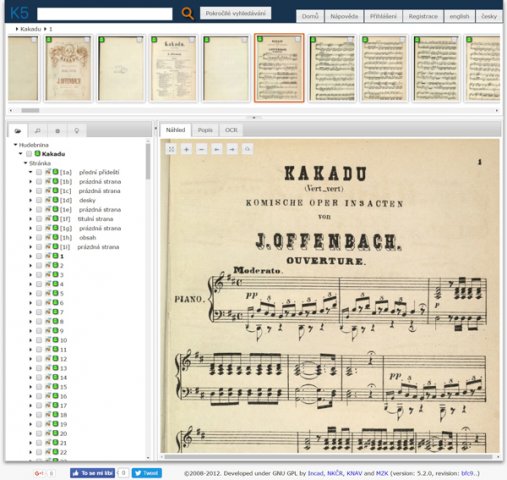This screenshot has height=480, width=507.
Task: Go to next page with right arrow
Action: coord(232,149)
